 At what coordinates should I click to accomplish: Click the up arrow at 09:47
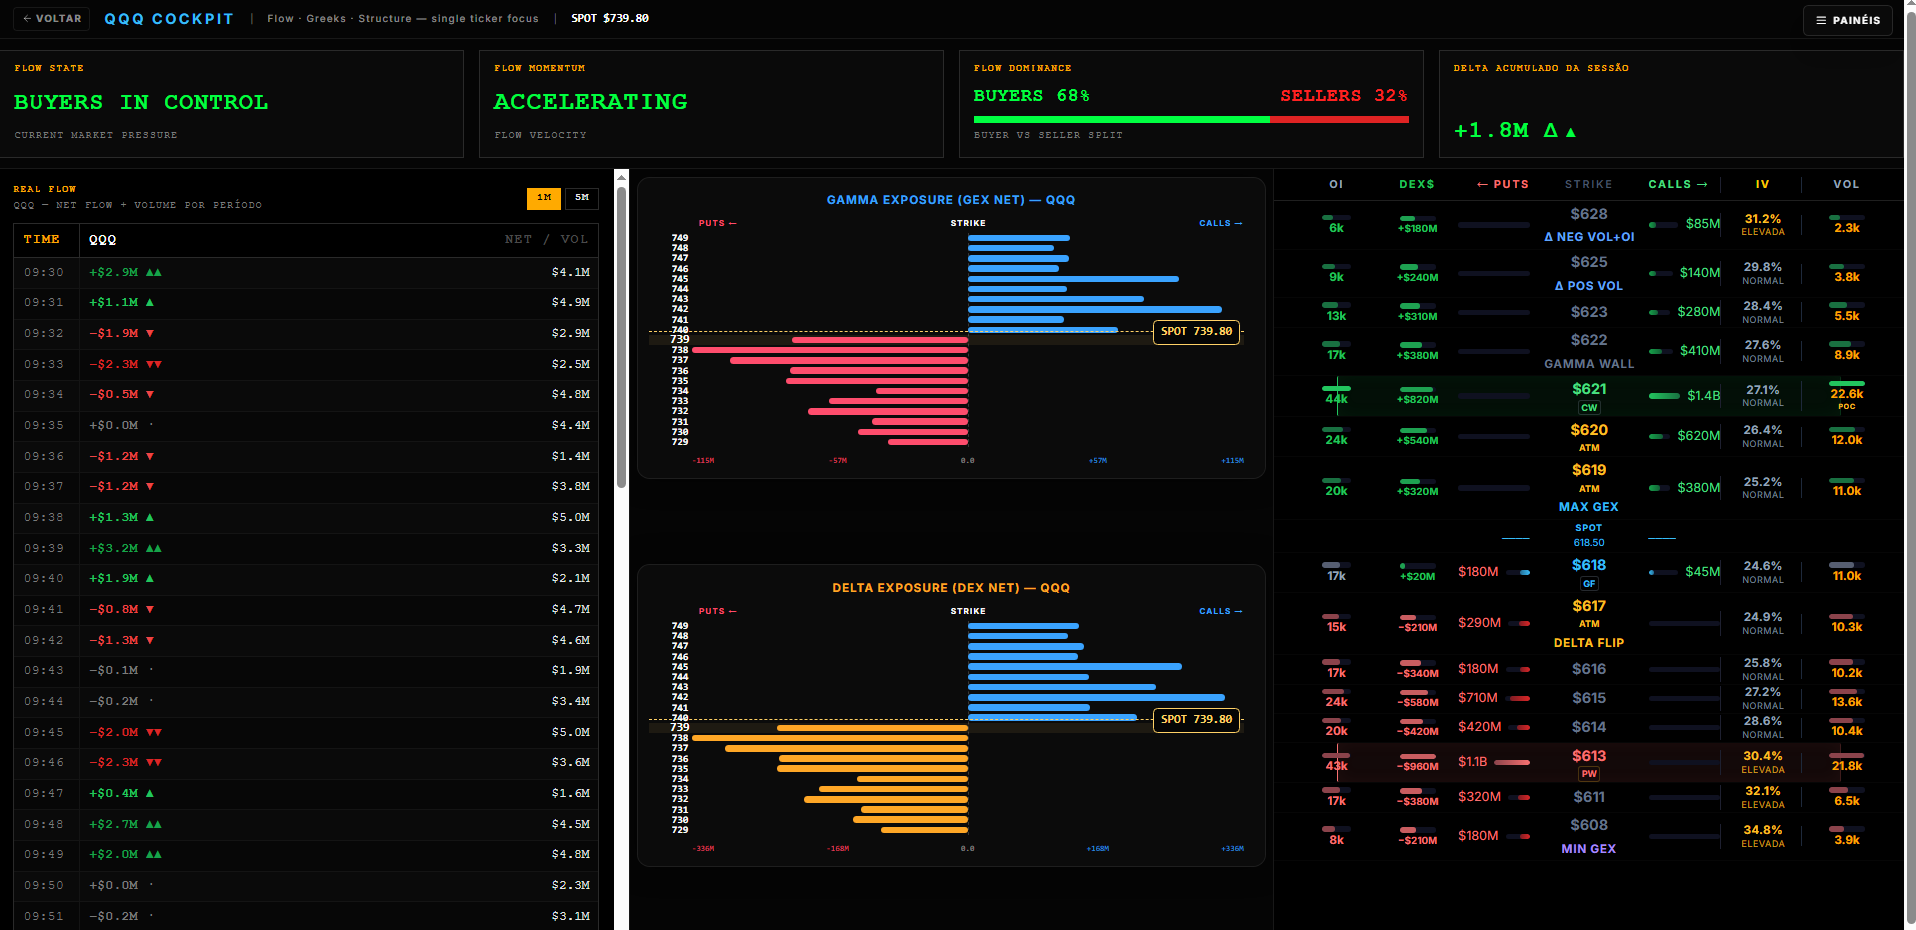tap(150, 793)
